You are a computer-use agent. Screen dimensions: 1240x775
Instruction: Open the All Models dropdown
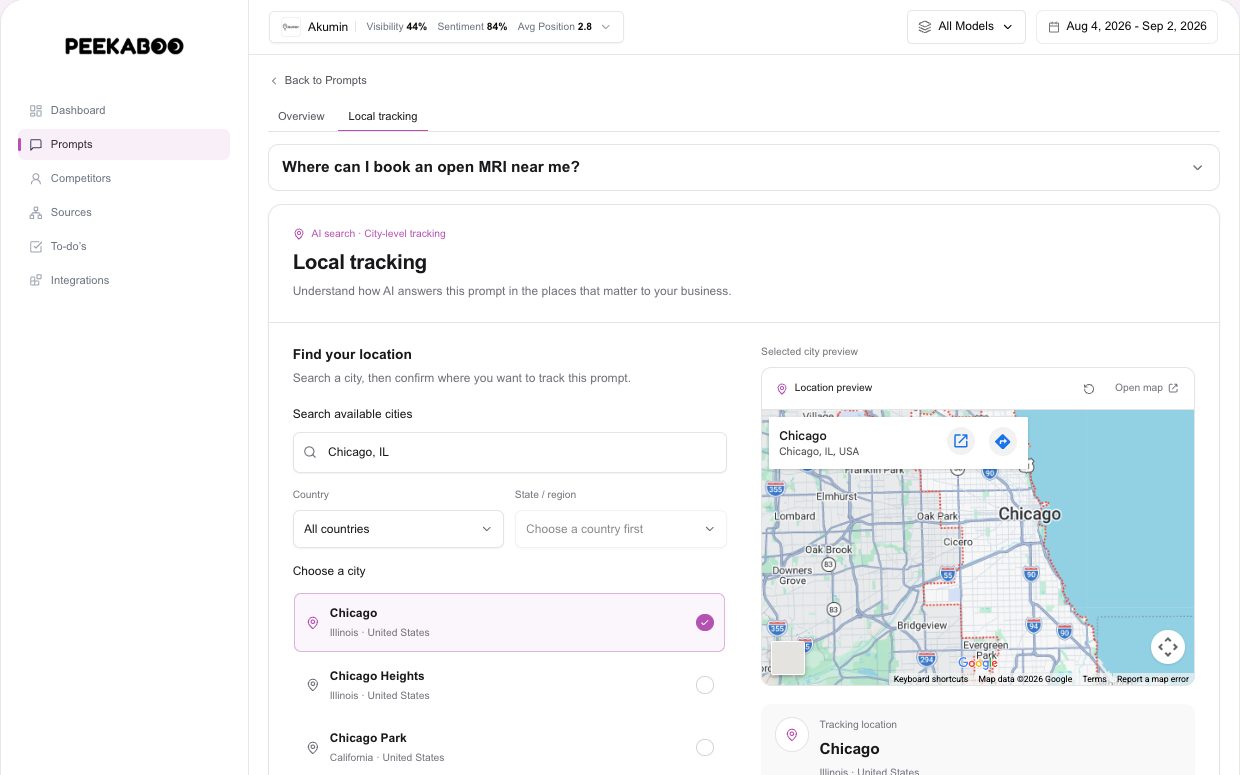coord(966,27)
